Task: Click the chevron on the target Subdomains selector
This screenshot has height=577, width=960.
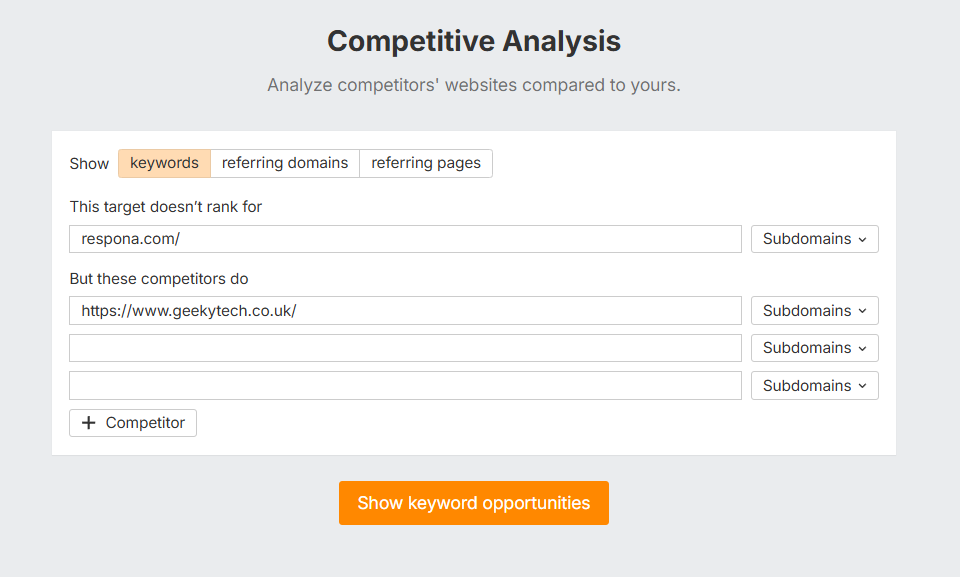Action: tap(861, 238)
